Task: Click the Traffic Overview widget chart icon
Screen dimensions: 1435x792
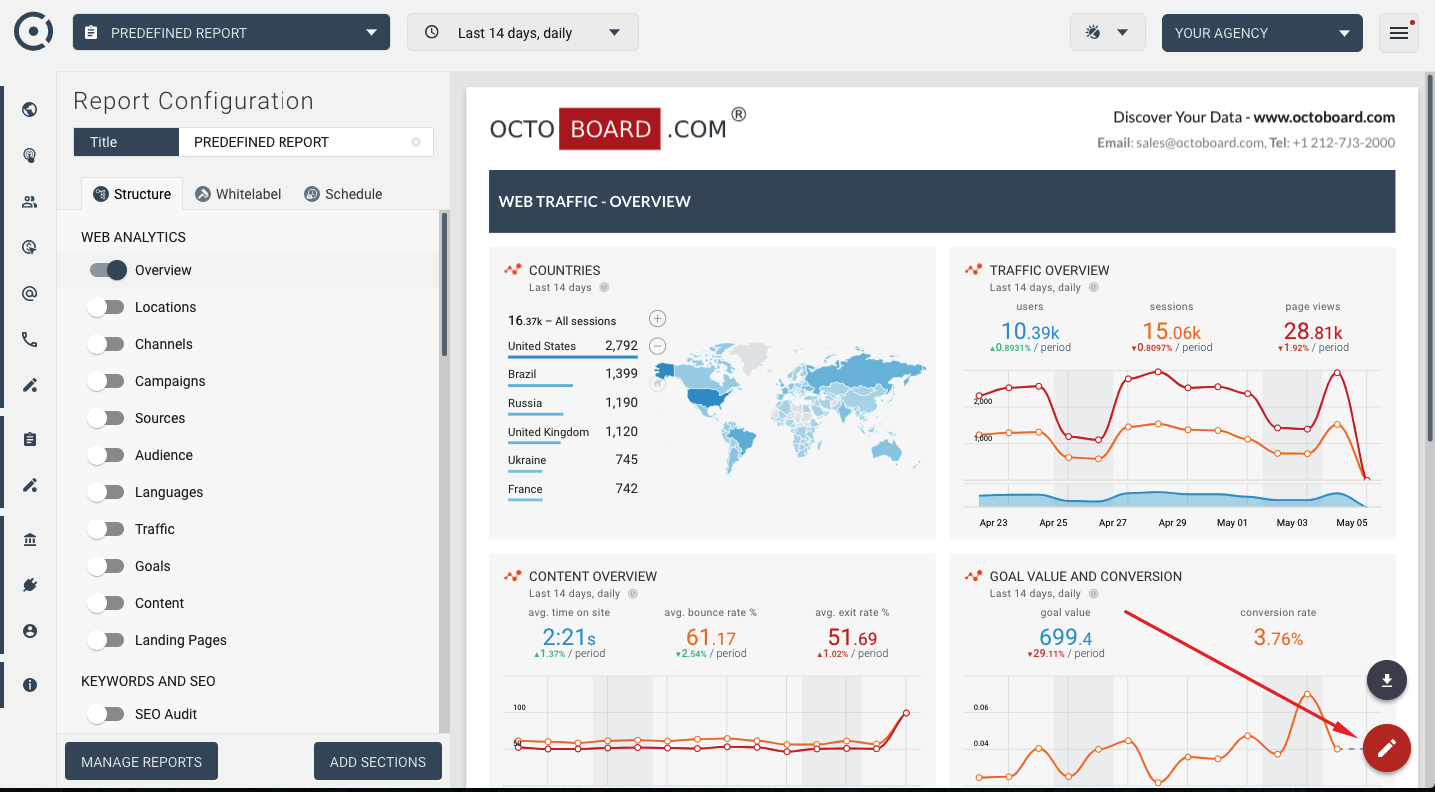Action: point(973,270)
